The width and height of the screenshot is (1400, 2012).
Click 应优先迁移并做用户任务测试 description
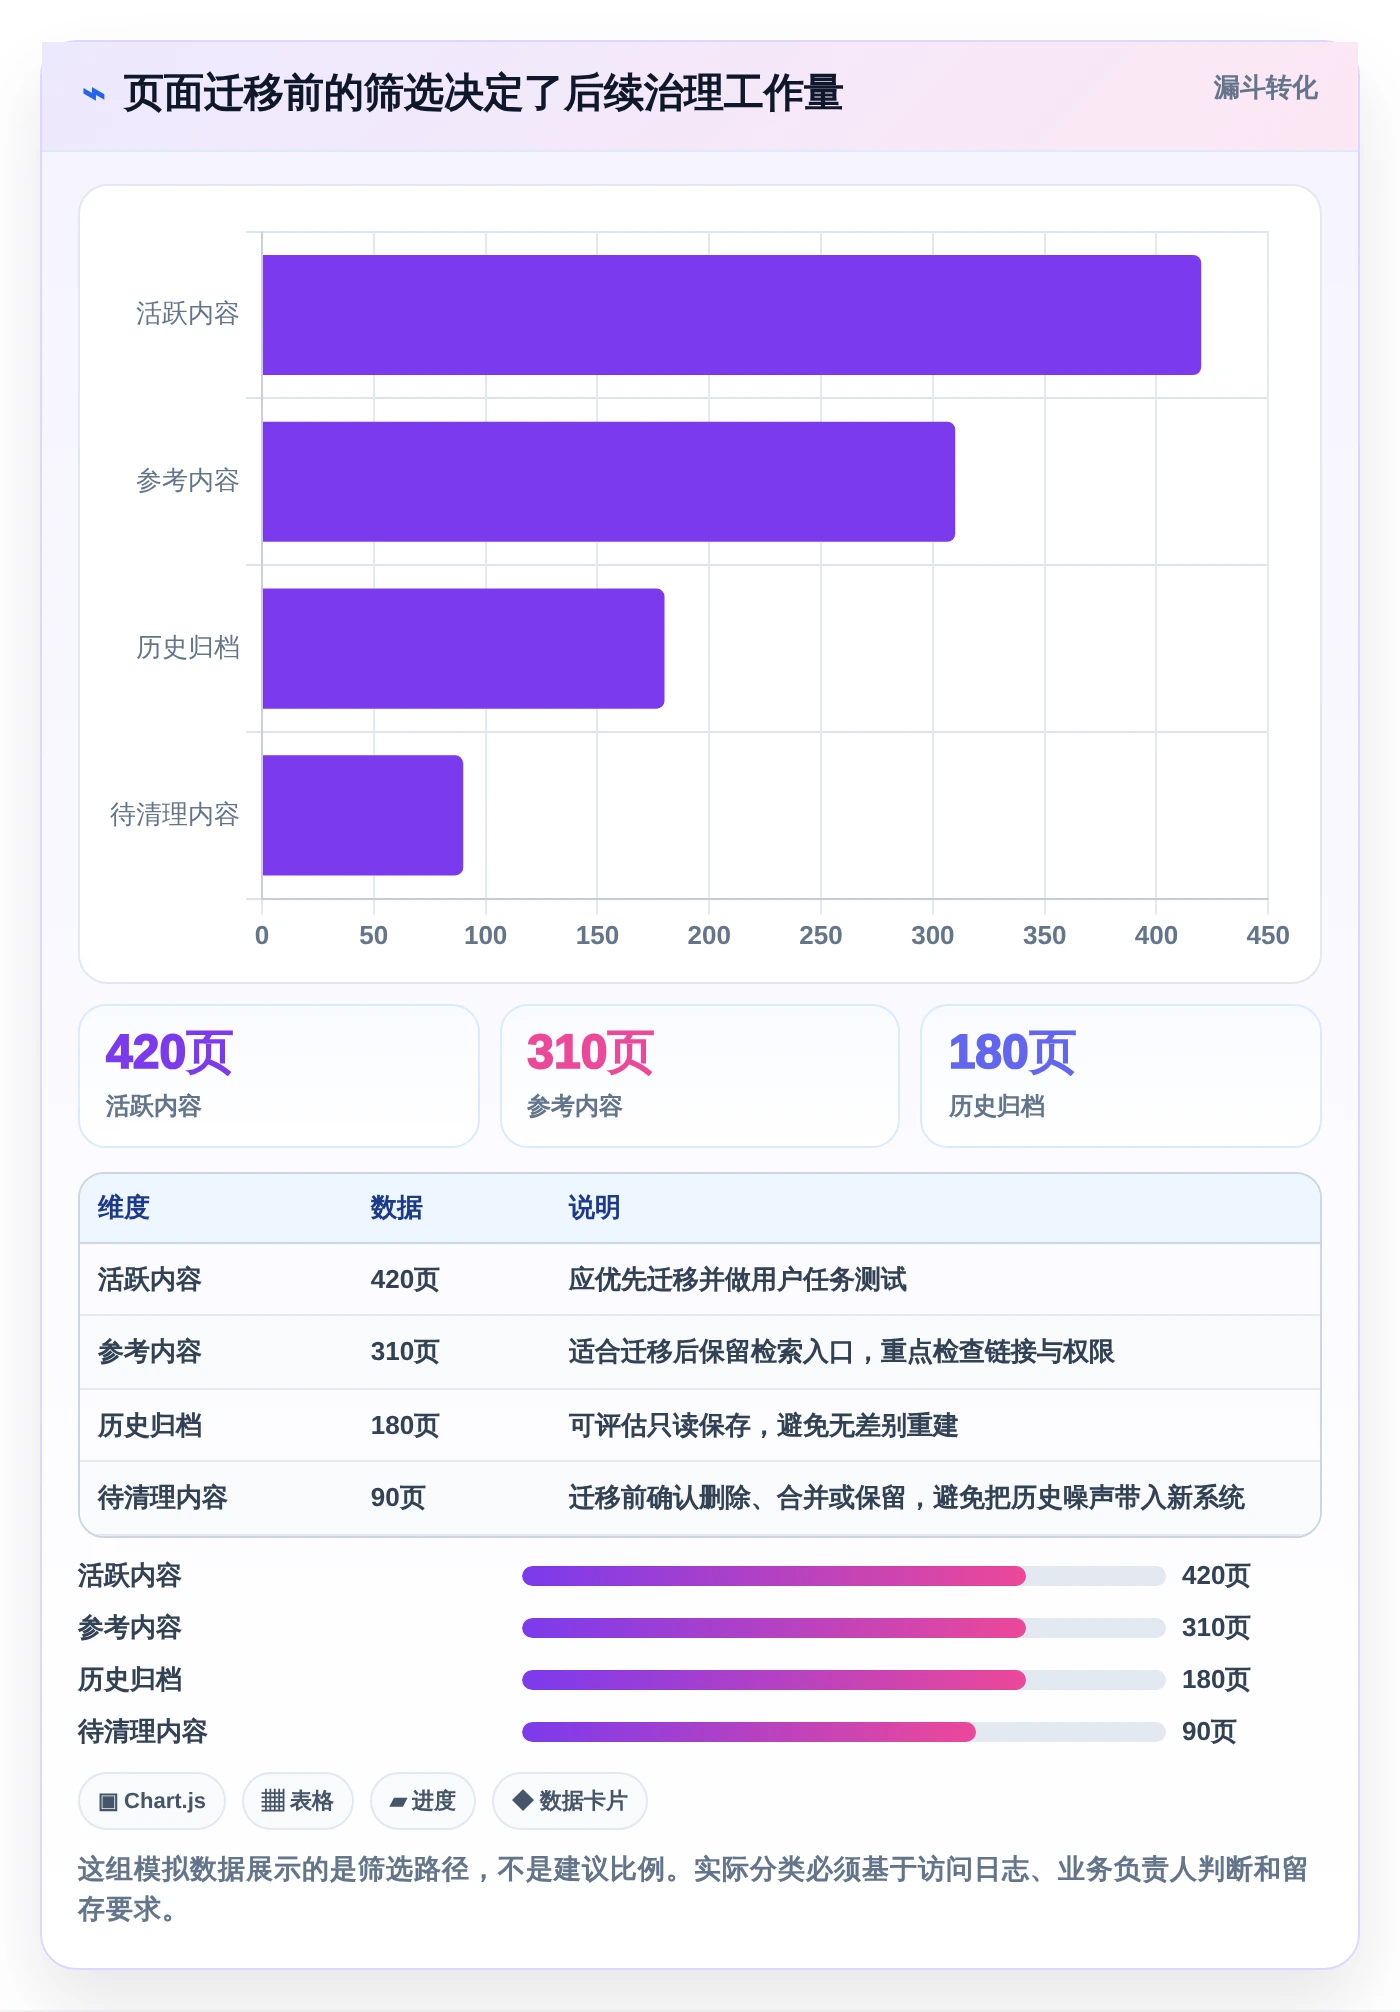coord(737,1280)
